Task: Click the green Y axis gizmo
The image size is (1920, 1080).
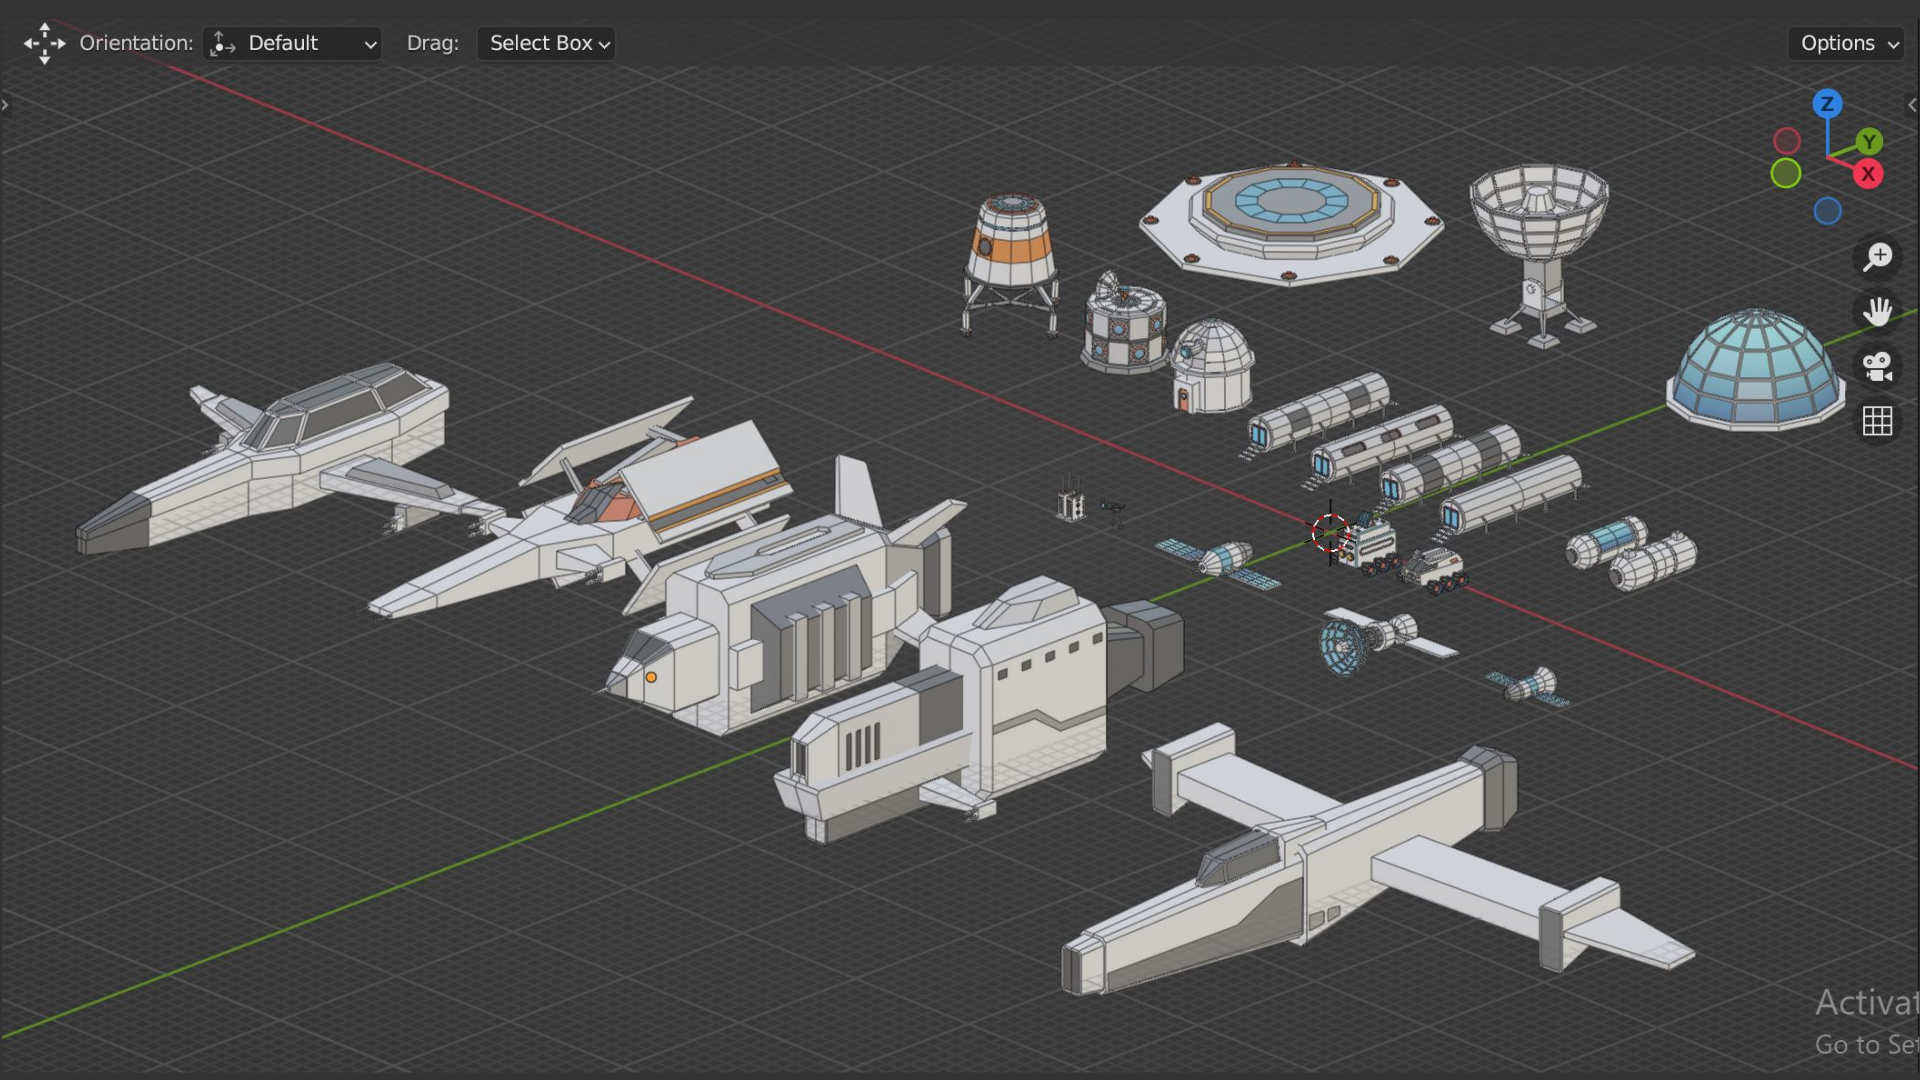Action: pos(1868,142)
